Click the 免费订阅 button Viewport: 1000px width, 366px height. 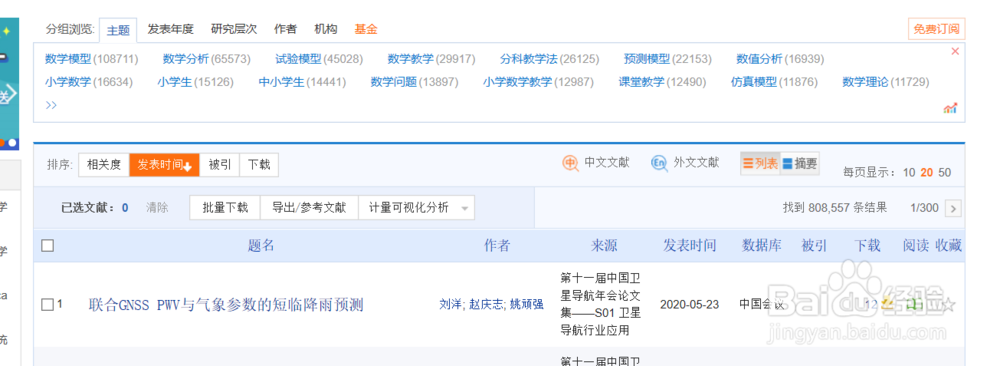[936, 29]
